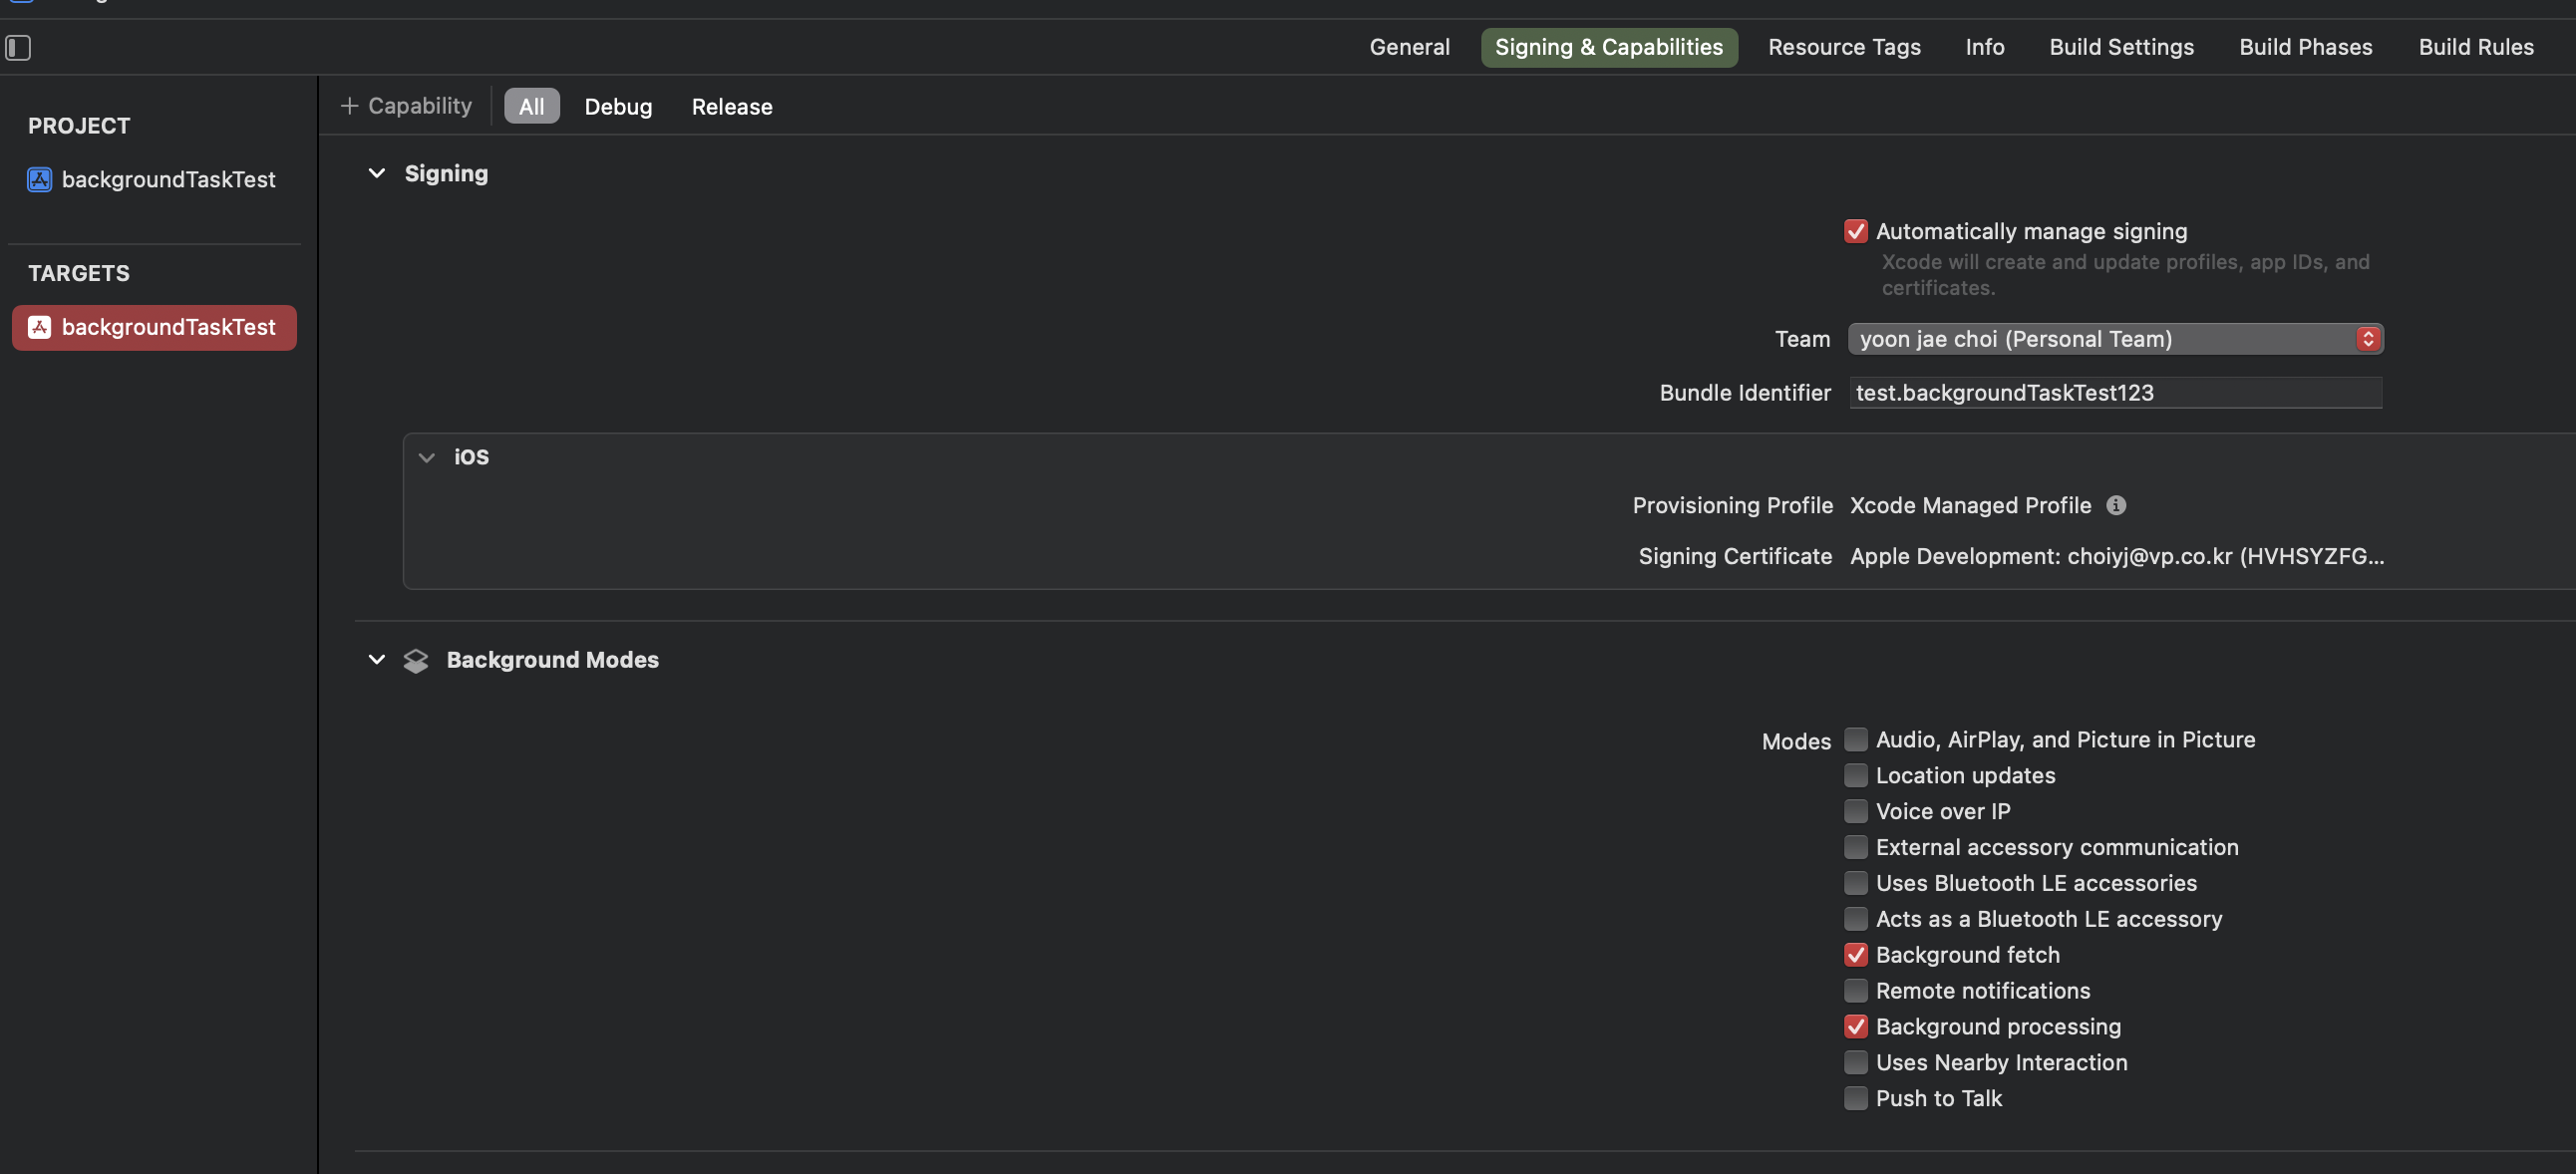This screenshot has height=1174, width=2576.
Task: Uncheck Automatically manage signing
Action: tap(1855, 231)
